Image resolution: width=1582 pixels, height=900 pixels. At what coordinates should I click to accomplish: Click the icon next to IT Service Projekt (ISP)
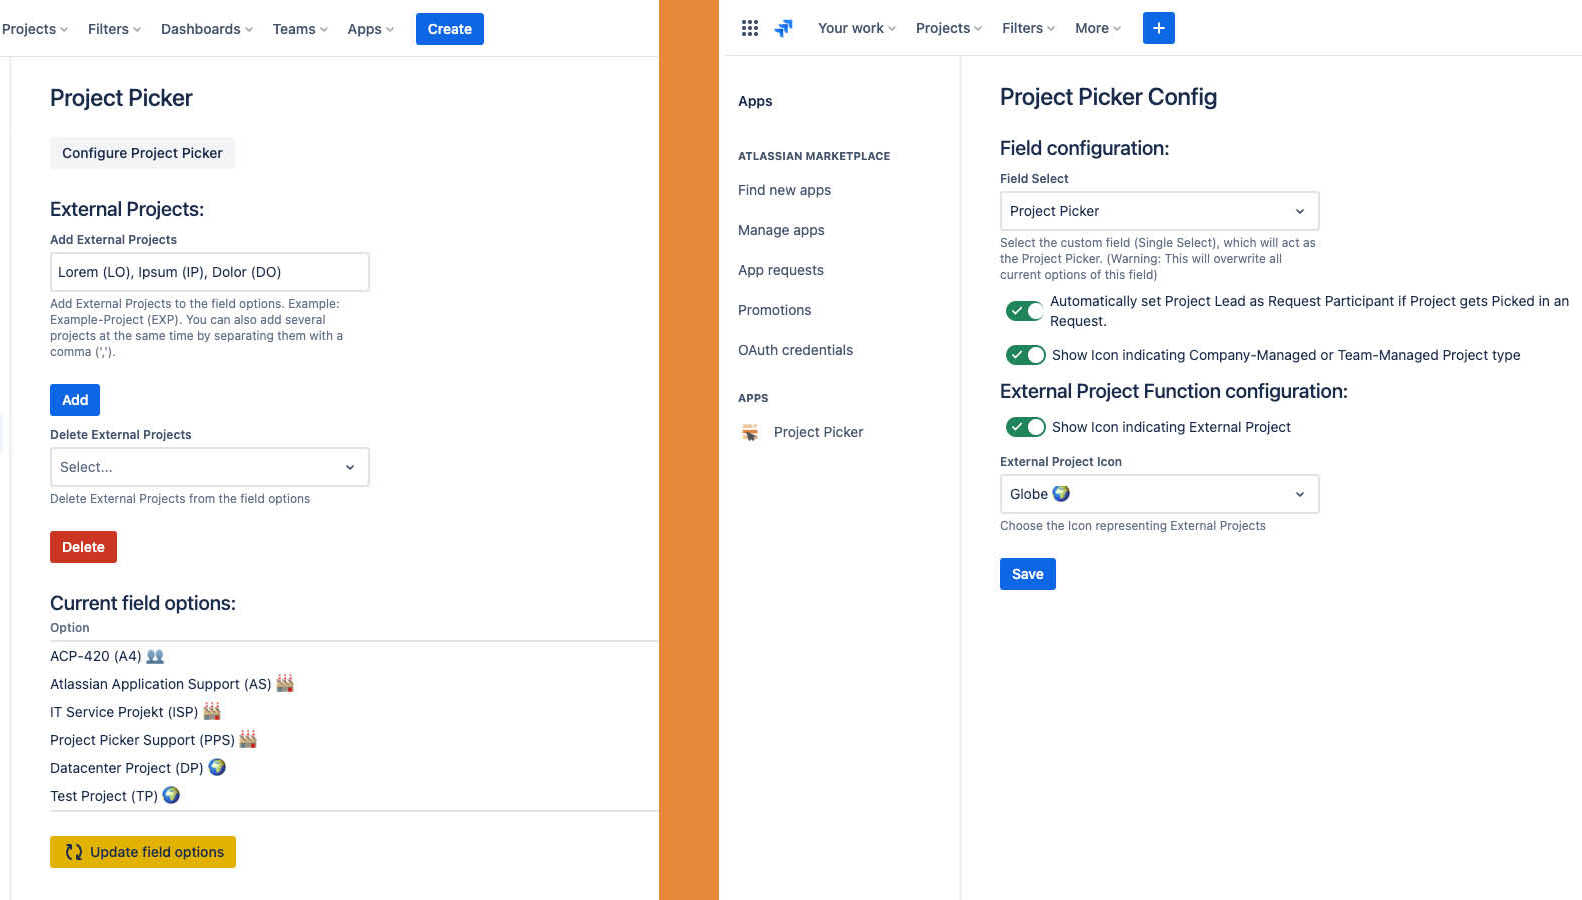click(x=212, y=711)
